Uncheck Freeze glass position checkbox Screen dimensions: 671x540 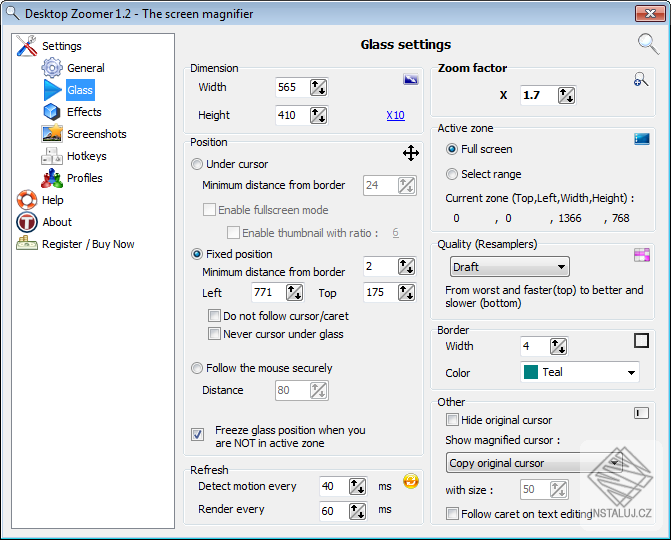coord(197,434)
